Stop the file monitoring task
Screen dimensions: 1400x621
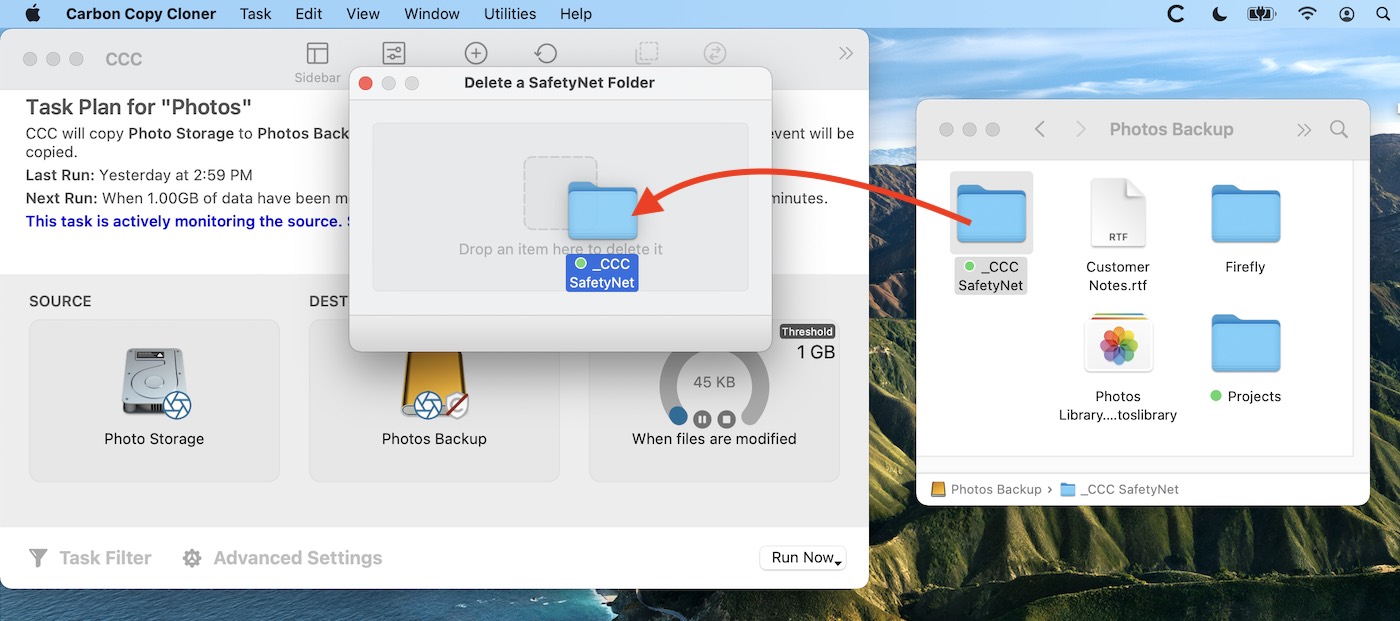tap(727, 419)
